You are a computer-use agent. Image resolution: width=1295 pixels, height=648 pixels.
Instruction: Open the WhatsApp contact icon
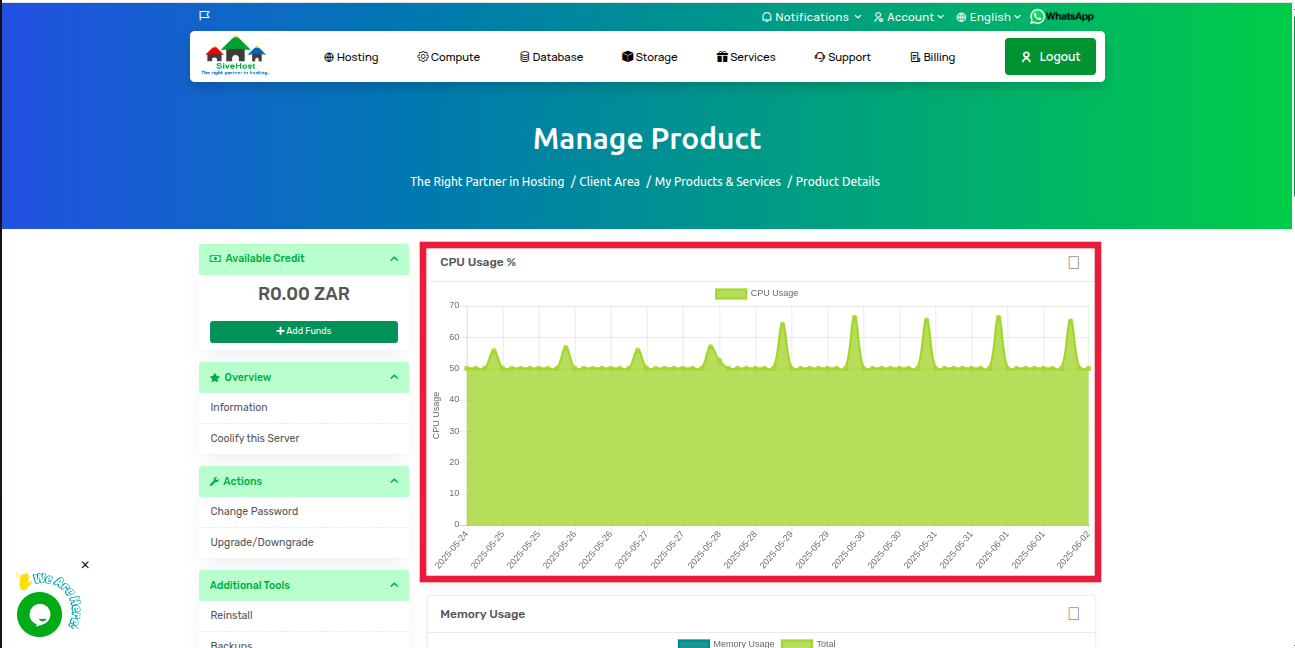click(x=1062, y=16)
